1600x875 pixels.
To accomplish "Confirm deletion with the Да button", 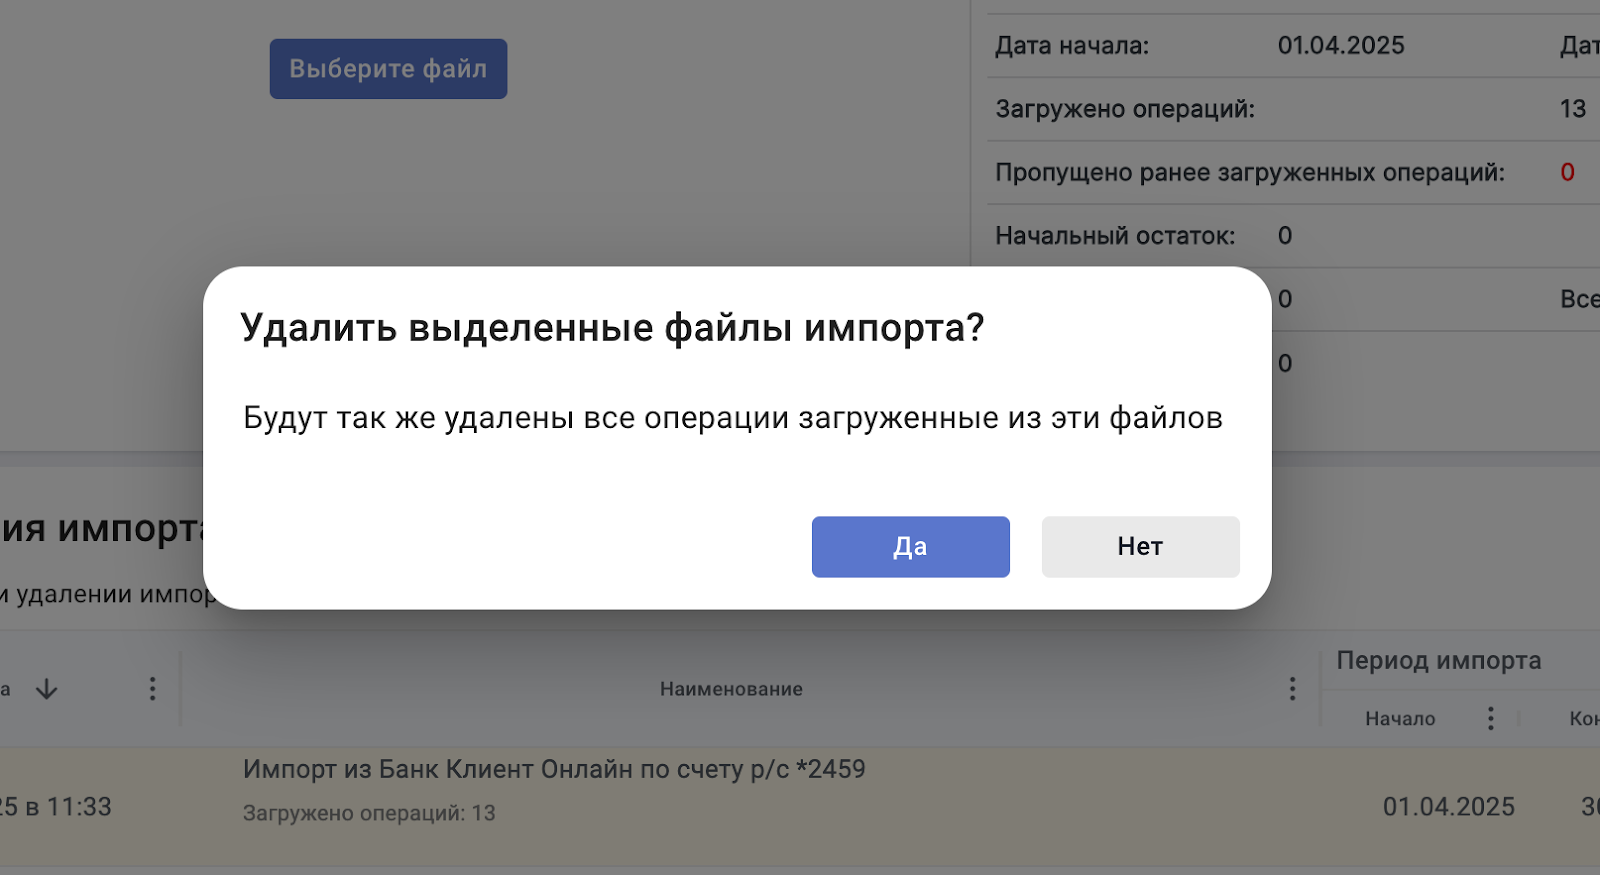I will [x=910, y=546].
